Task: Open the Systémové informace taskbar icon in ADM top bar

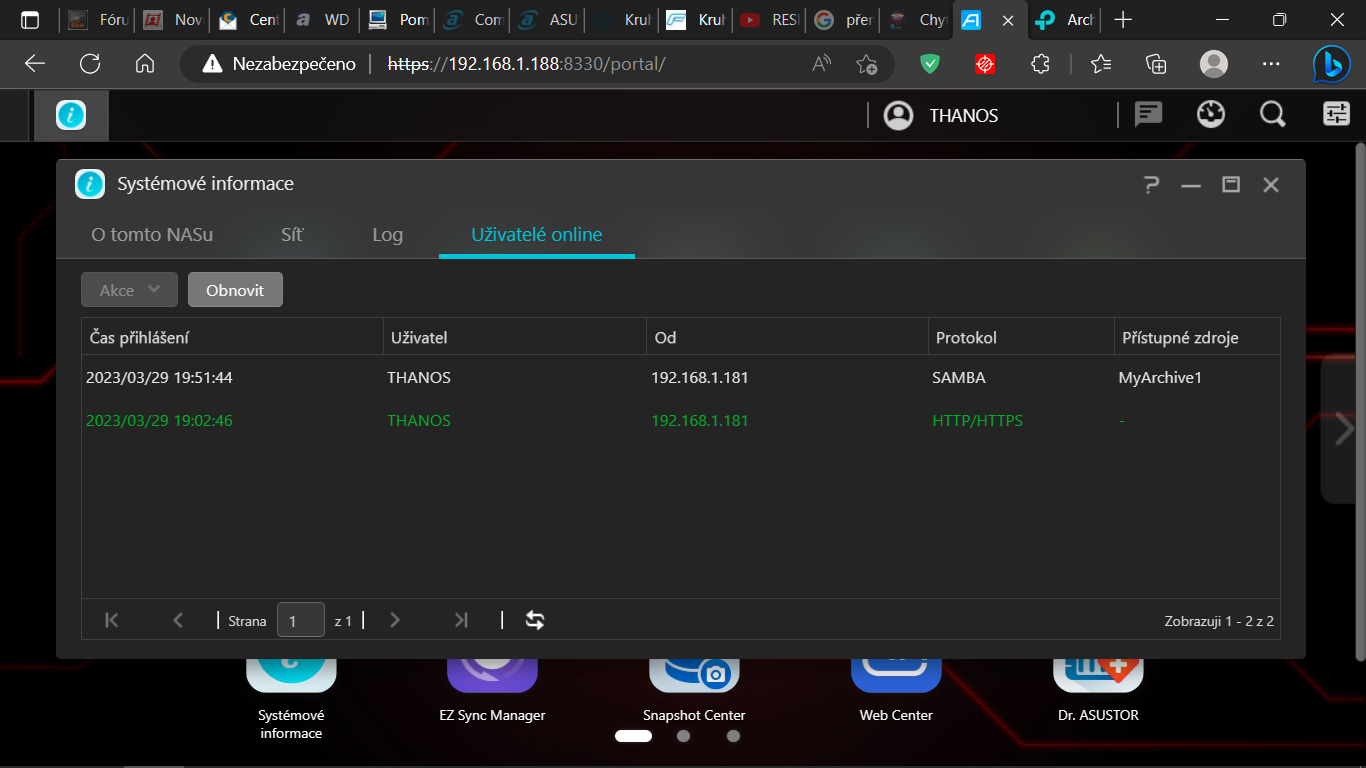Action: coord(71,115)
